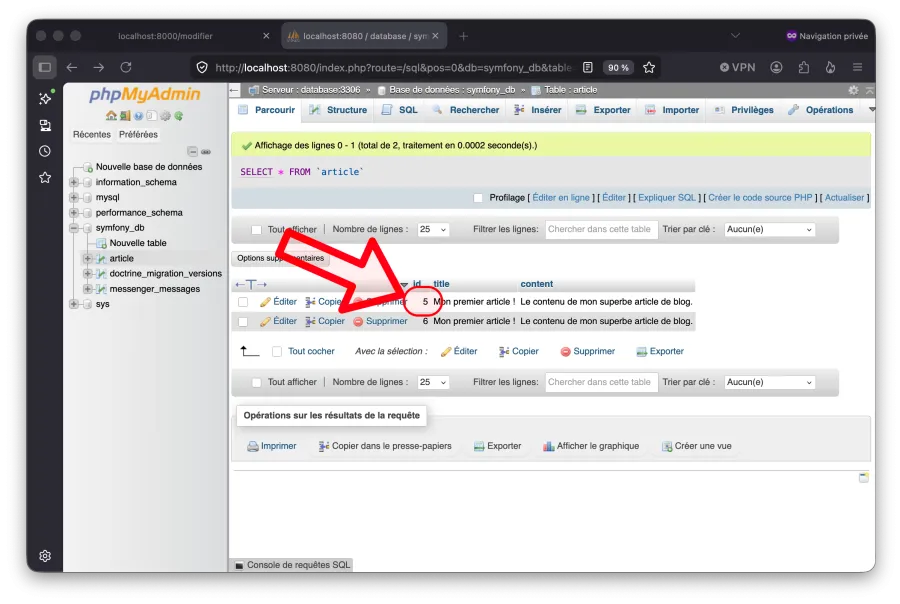
Task: Open Opérations tab
Action: 821,110
